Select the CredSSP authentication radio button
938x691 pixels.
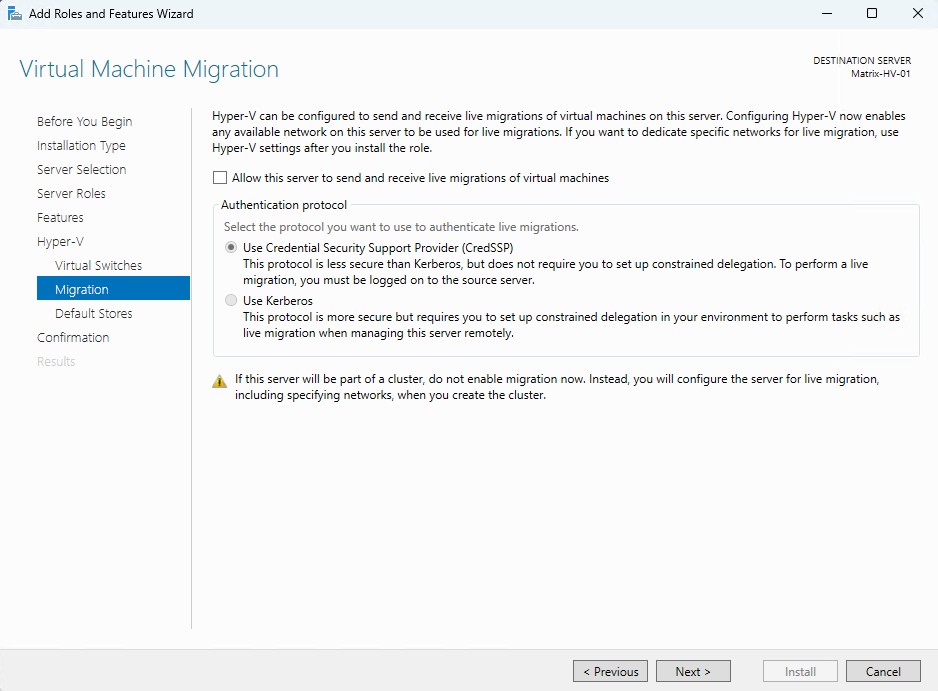pyautogui.click(x=231, y=247)
